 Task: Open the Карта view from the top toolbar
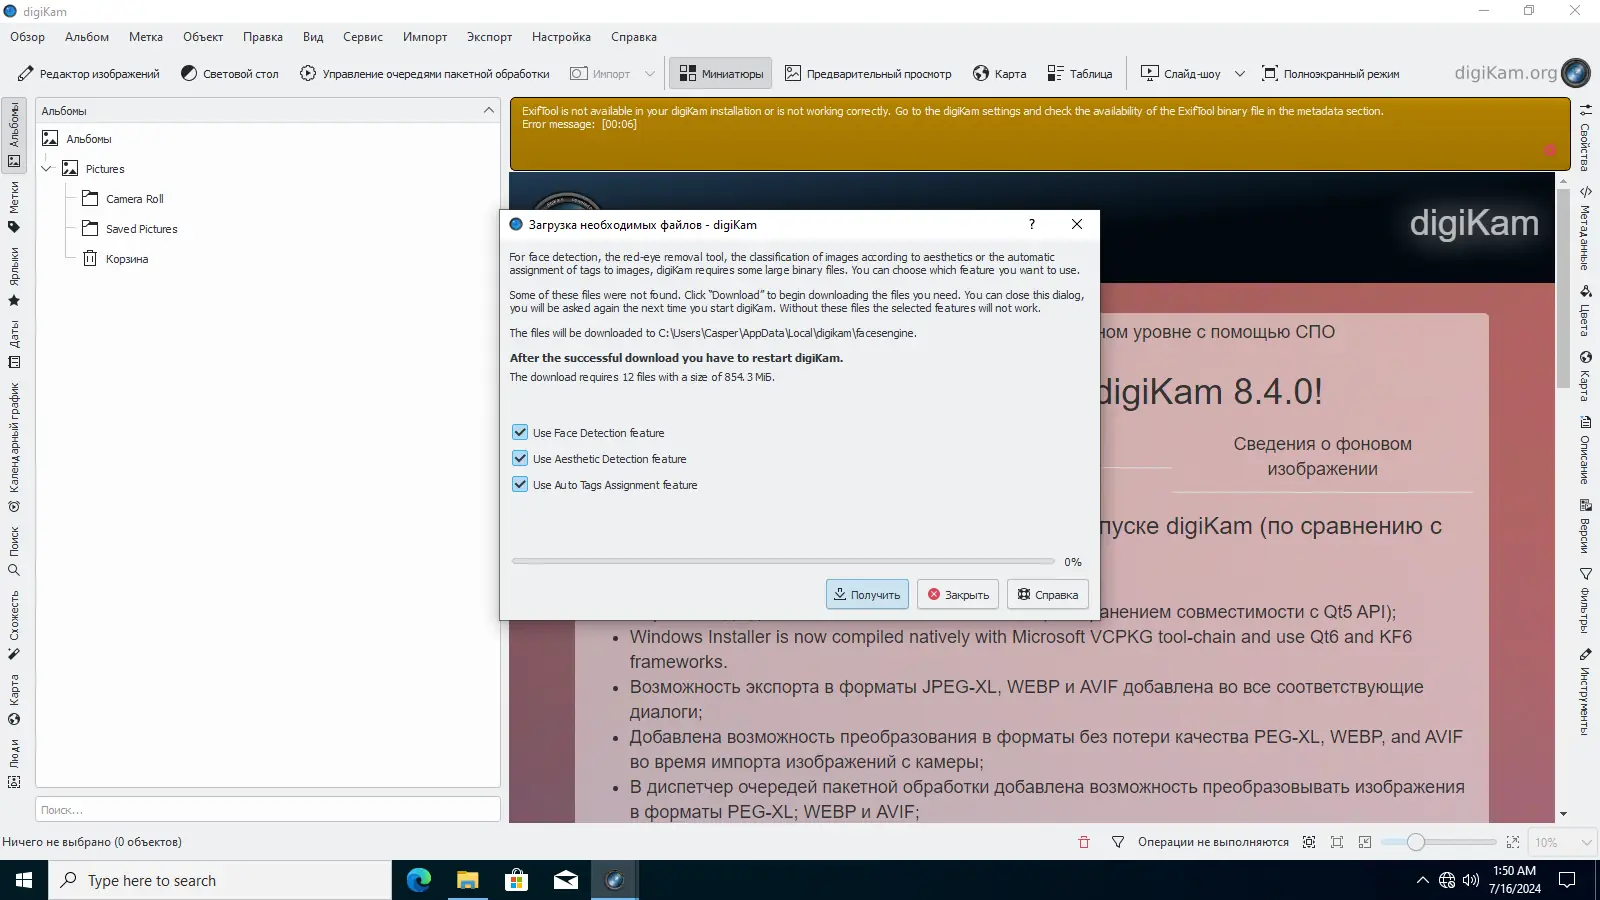998,74
